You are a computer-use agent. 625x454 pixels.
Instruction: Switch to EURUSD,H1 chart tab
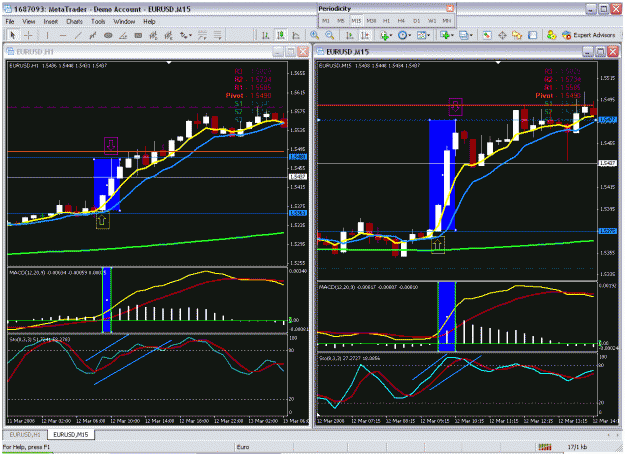click(25, 434)
